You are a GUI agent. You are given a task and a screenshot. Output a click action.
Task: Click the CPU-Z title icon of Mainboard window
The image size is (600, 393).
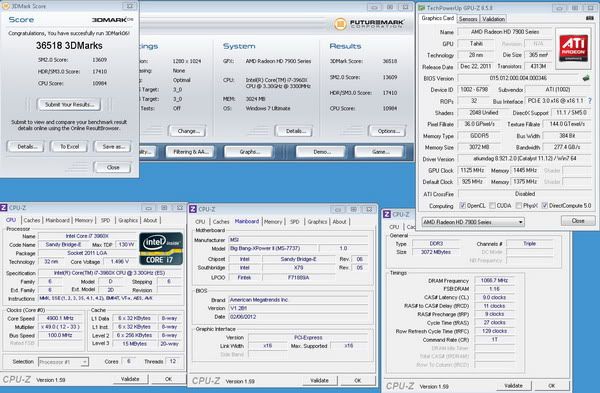tap(192, 209)
